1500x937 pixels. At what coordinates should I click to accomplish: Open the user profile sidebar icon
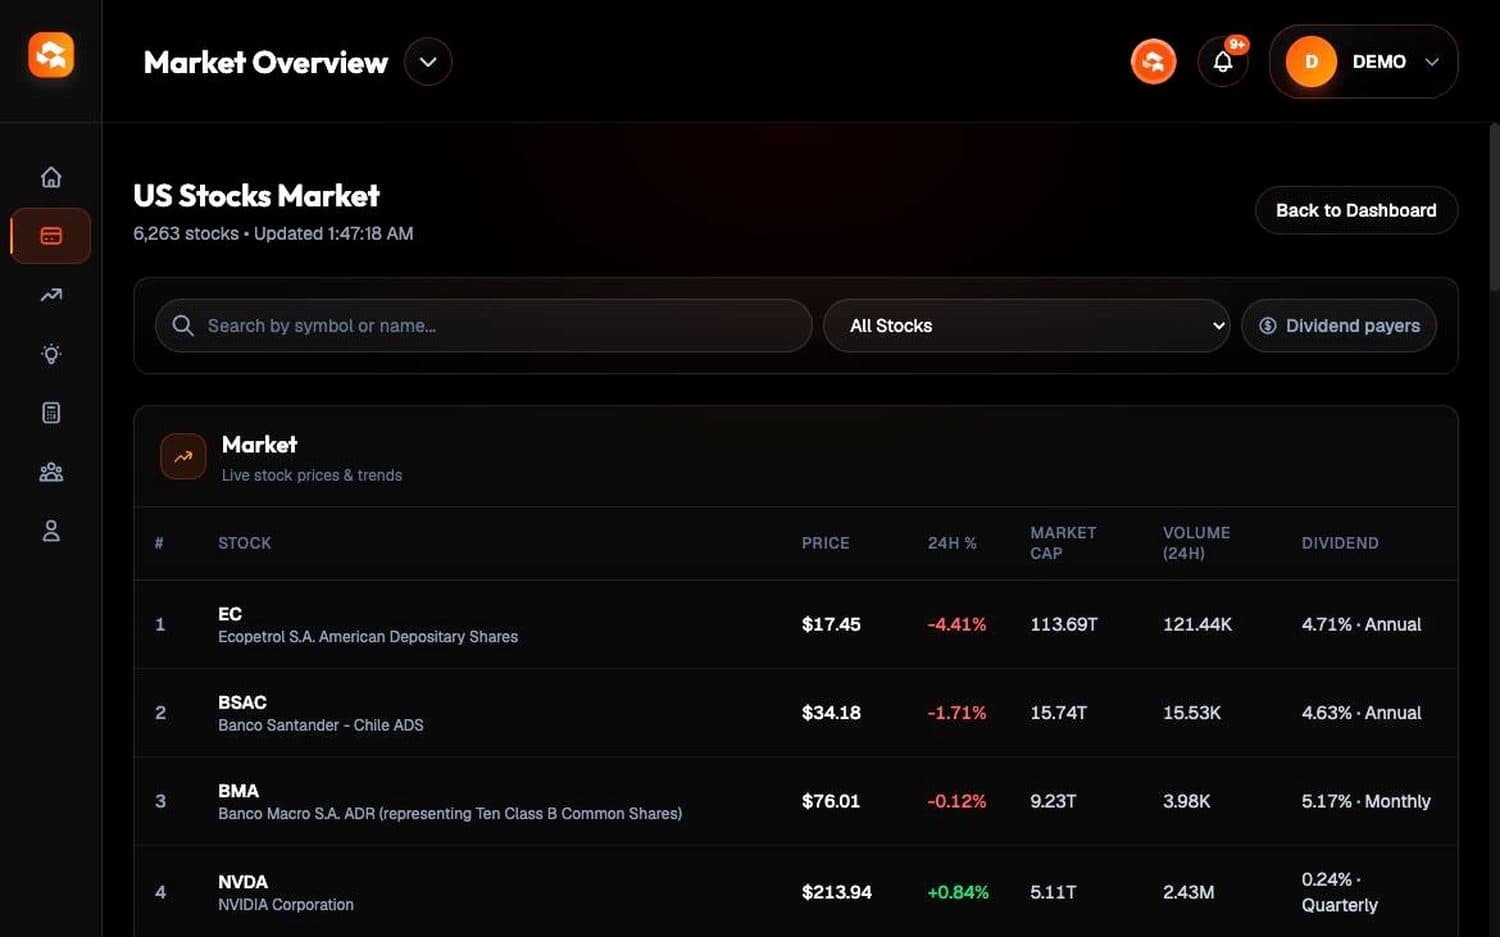(x=51, y=531)
